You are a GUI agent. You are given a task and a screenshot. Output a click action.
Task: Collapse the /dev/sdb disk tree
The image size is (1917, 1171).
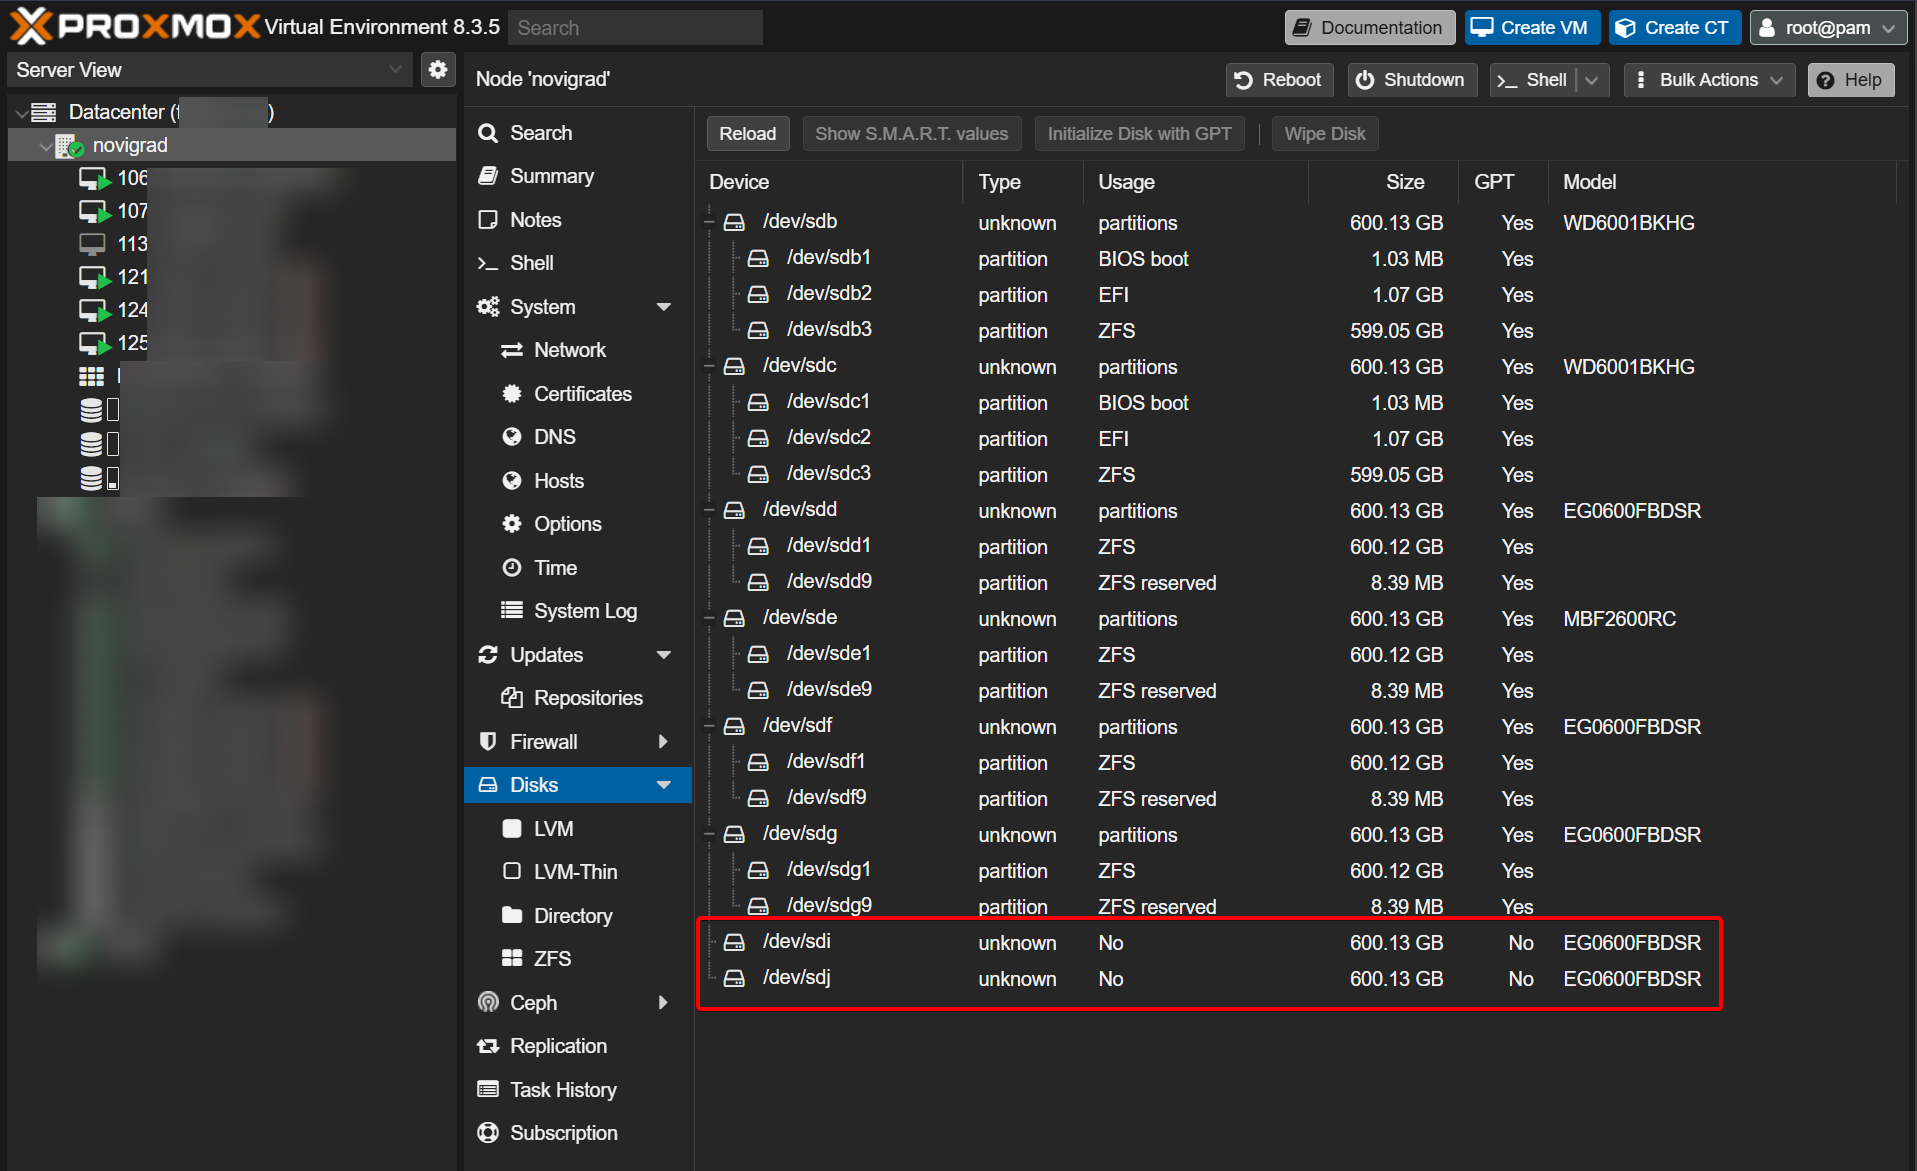(x=709, y=222)
